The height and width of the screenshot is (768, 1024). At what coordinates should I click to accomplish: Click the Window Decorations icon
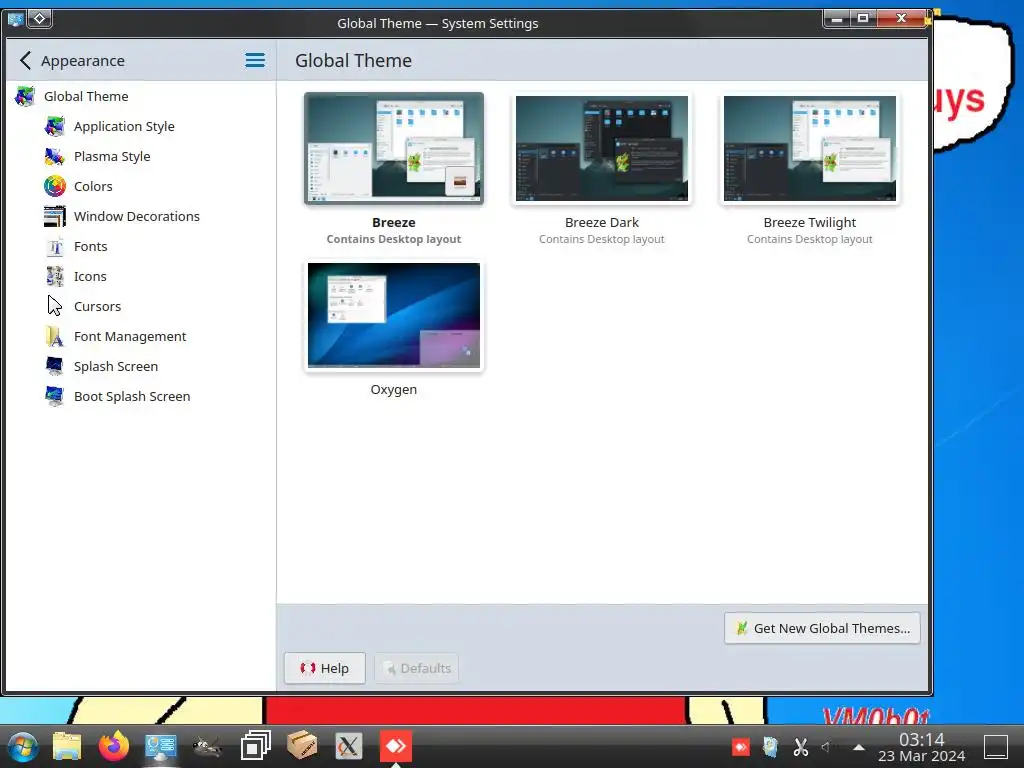click(55, 216)
